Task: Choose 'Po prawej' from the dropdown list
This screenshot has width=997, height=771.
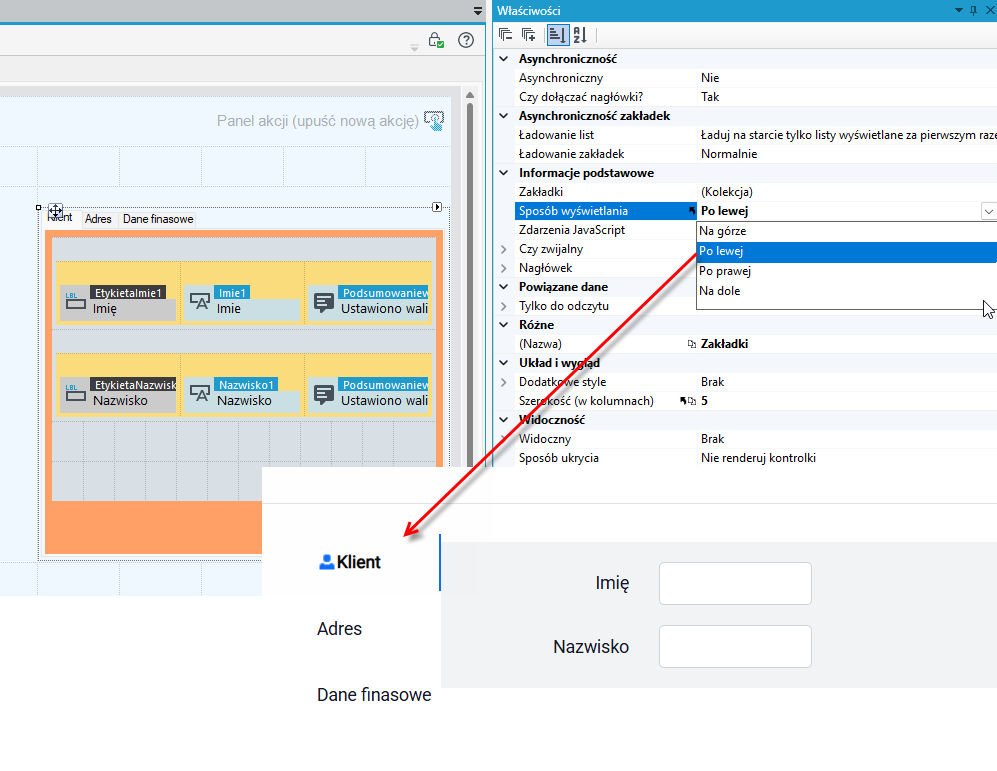Action: click(846, 271)
